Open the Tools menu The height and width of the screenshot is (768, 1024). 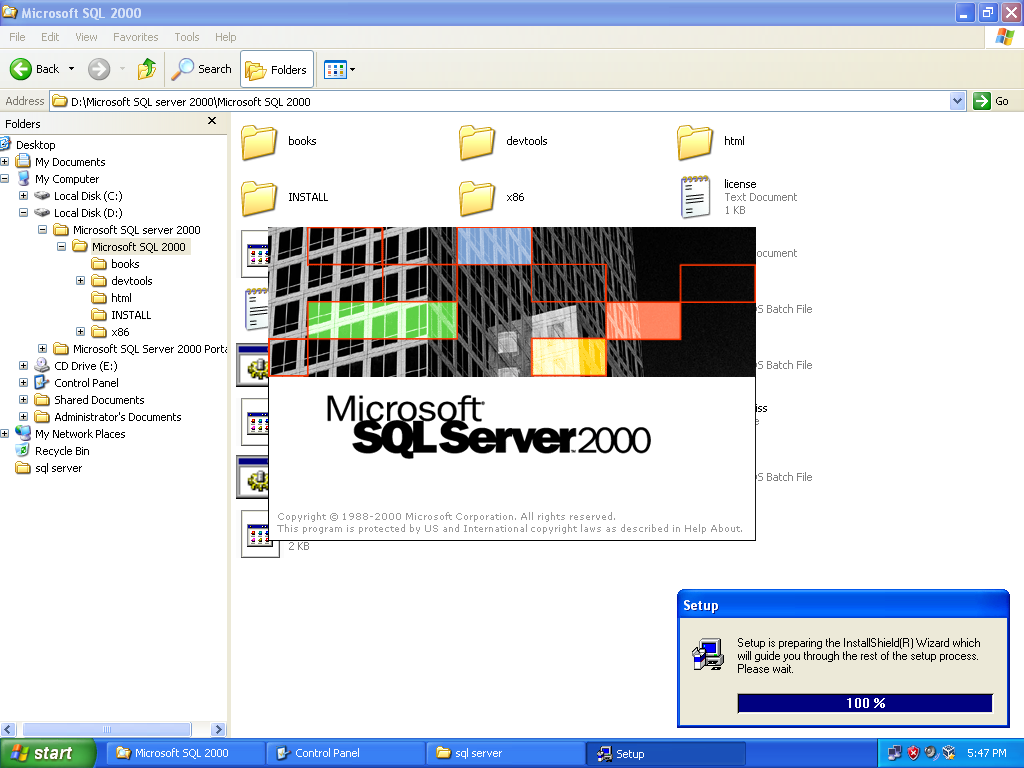coord(186,37)
